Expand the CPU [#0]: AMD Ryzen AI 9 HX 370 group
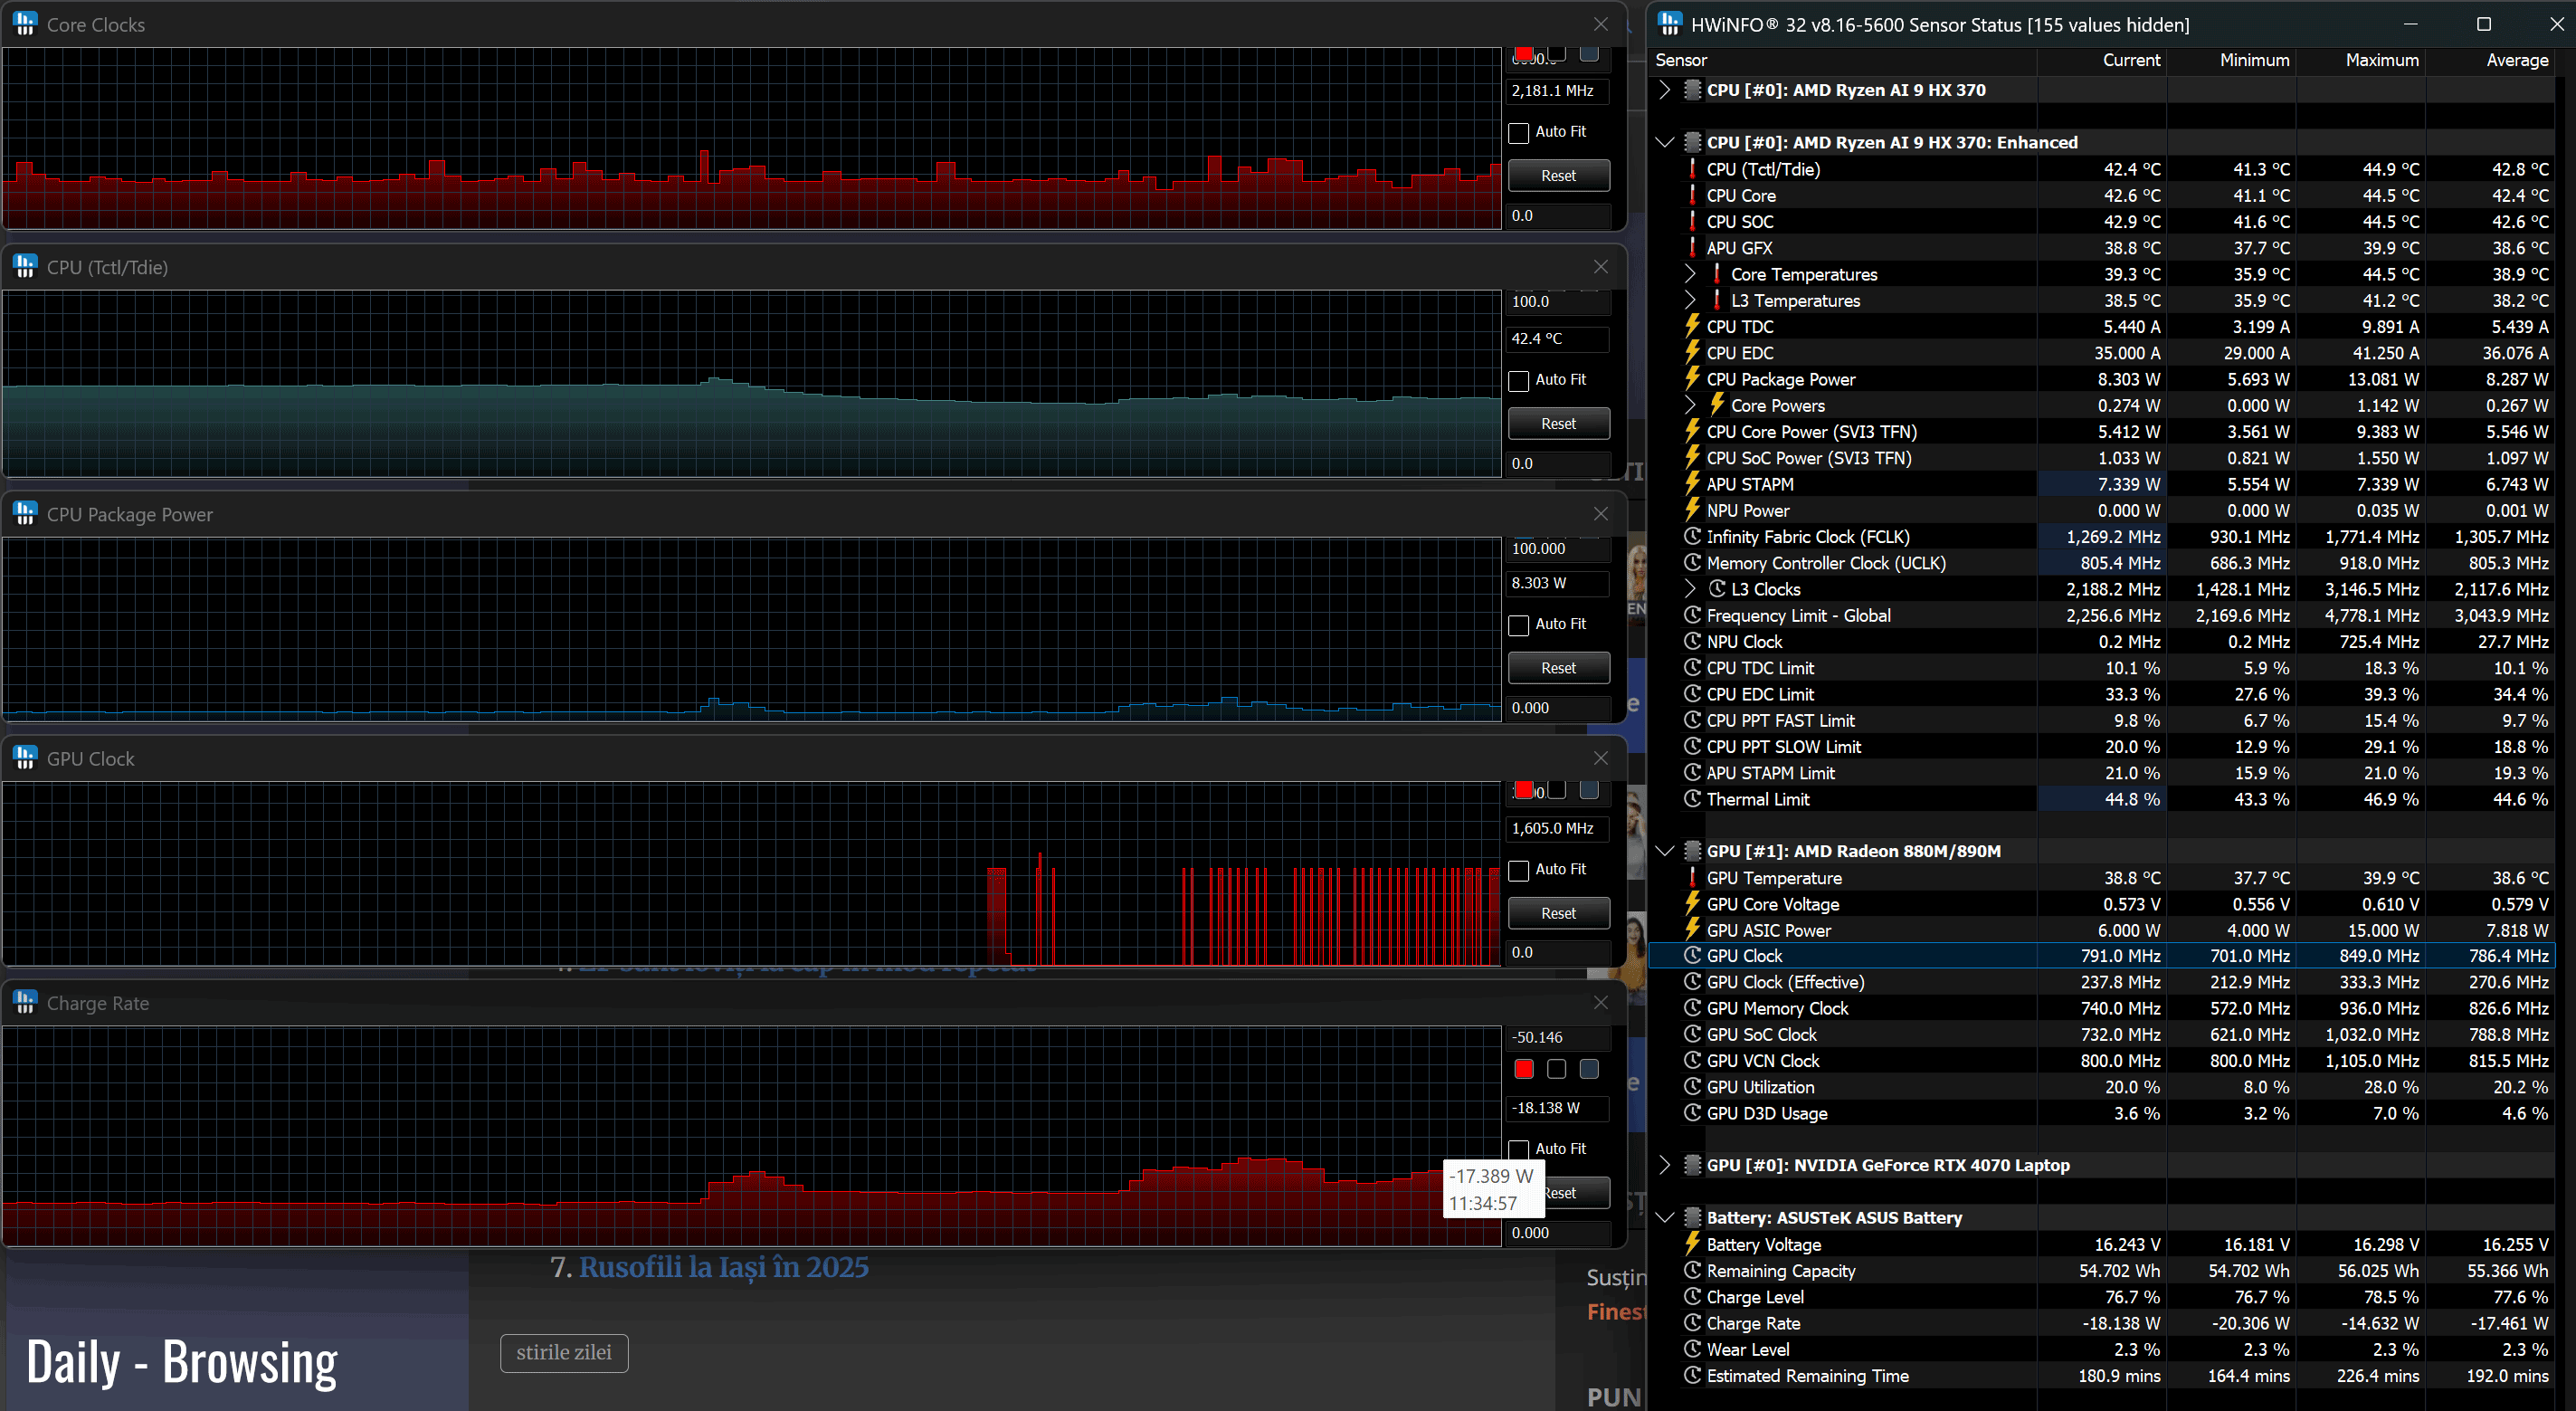 pos(1664,90)
